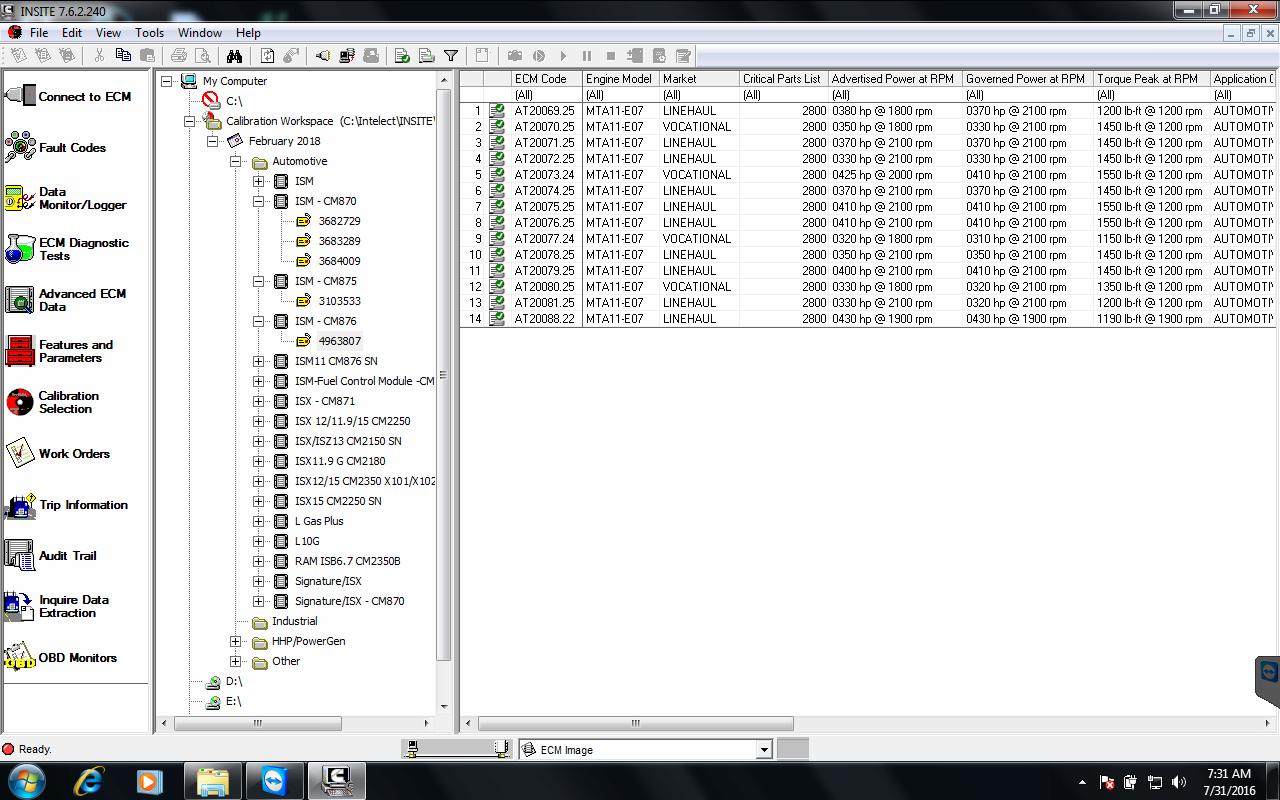Select calibration 4963807 in tree
This screenshot has width=1280, height=800.
[339, 341]
